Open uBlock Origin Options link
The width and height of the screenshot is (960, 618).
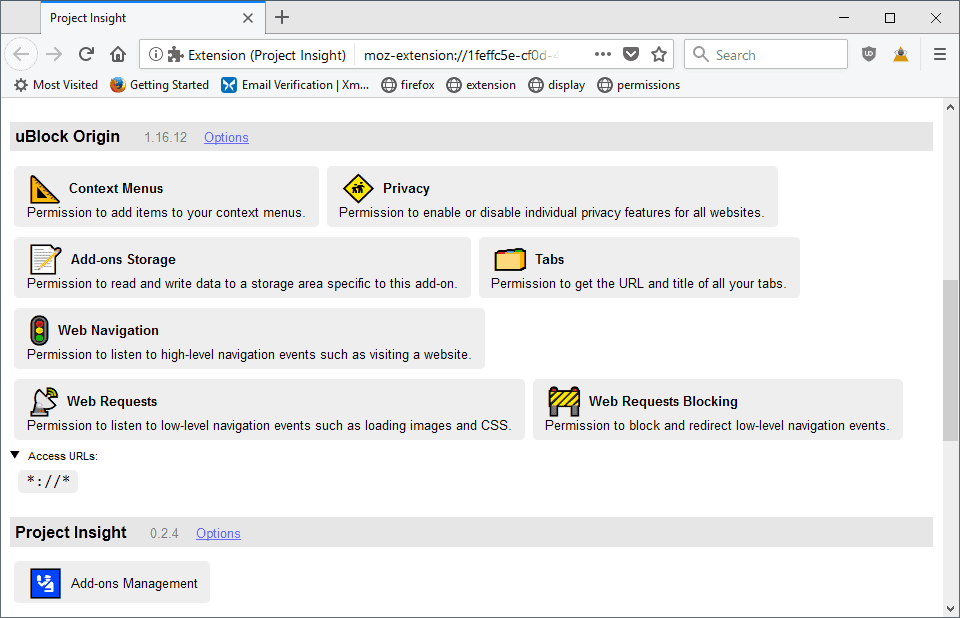click(x=227, y=137)
